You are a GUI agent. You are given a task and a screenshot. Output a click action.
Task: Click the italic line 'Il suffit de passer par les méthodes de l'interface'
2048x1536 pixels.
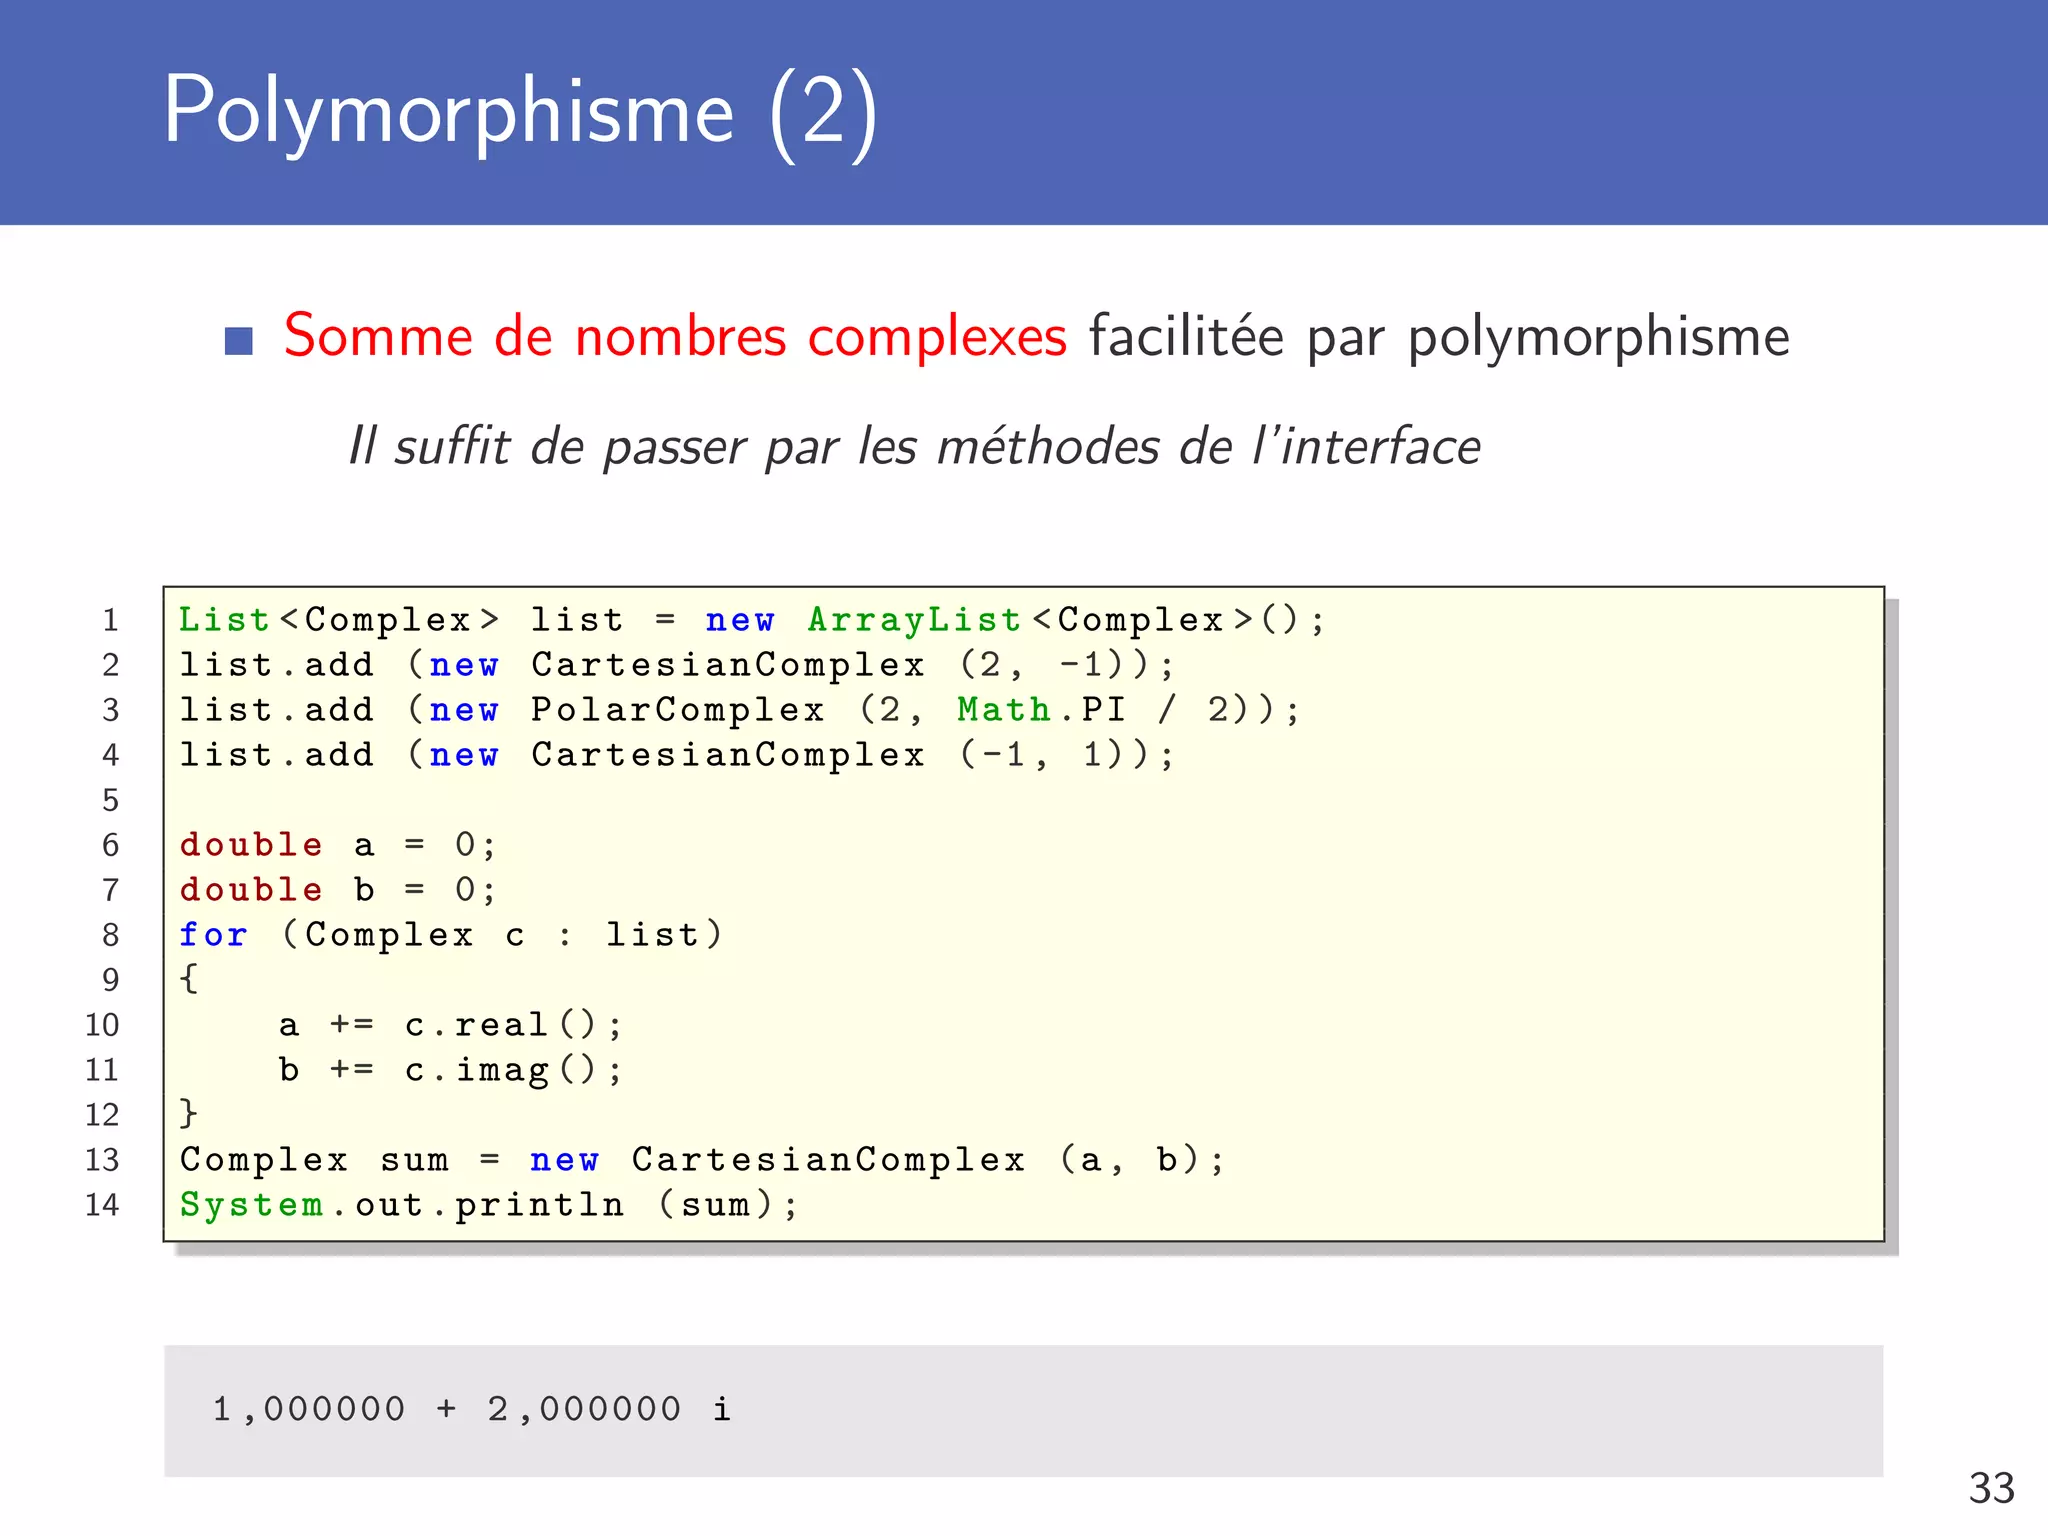point(914,446)
